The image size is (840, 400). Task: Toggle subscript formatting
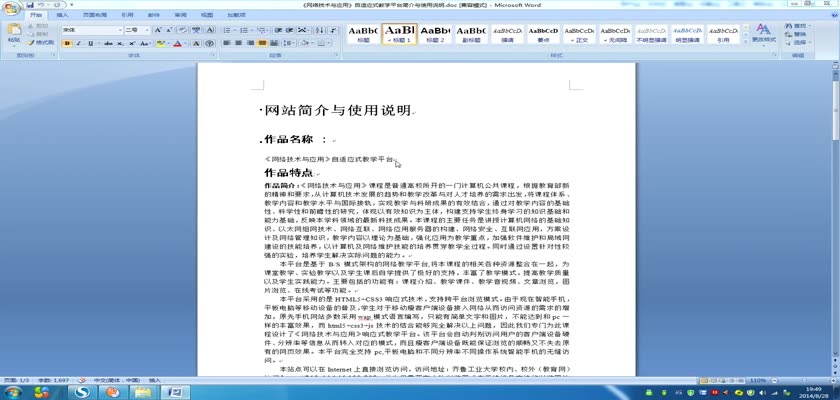(x=120, y=44)
